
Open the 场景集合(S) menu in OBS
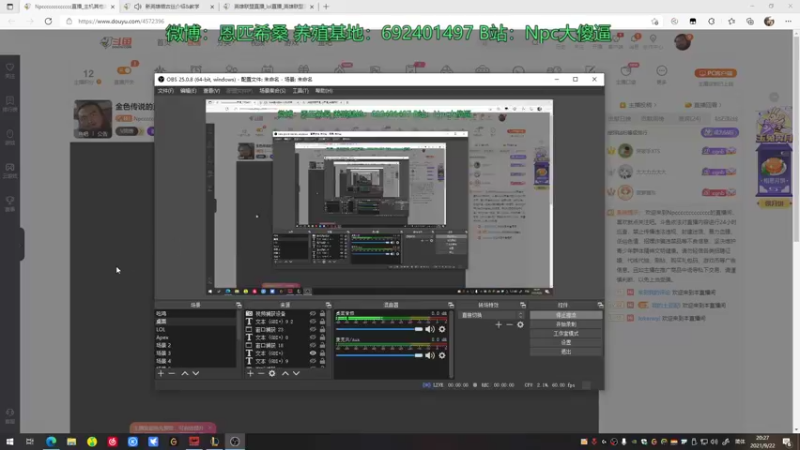click(x=272, y=91)
